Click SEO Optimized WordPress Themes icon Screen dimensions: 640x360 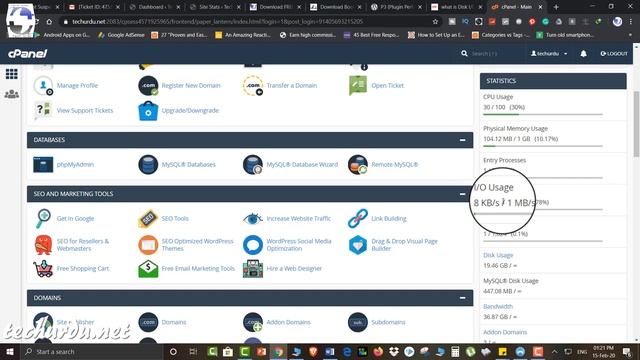(148, 245)
